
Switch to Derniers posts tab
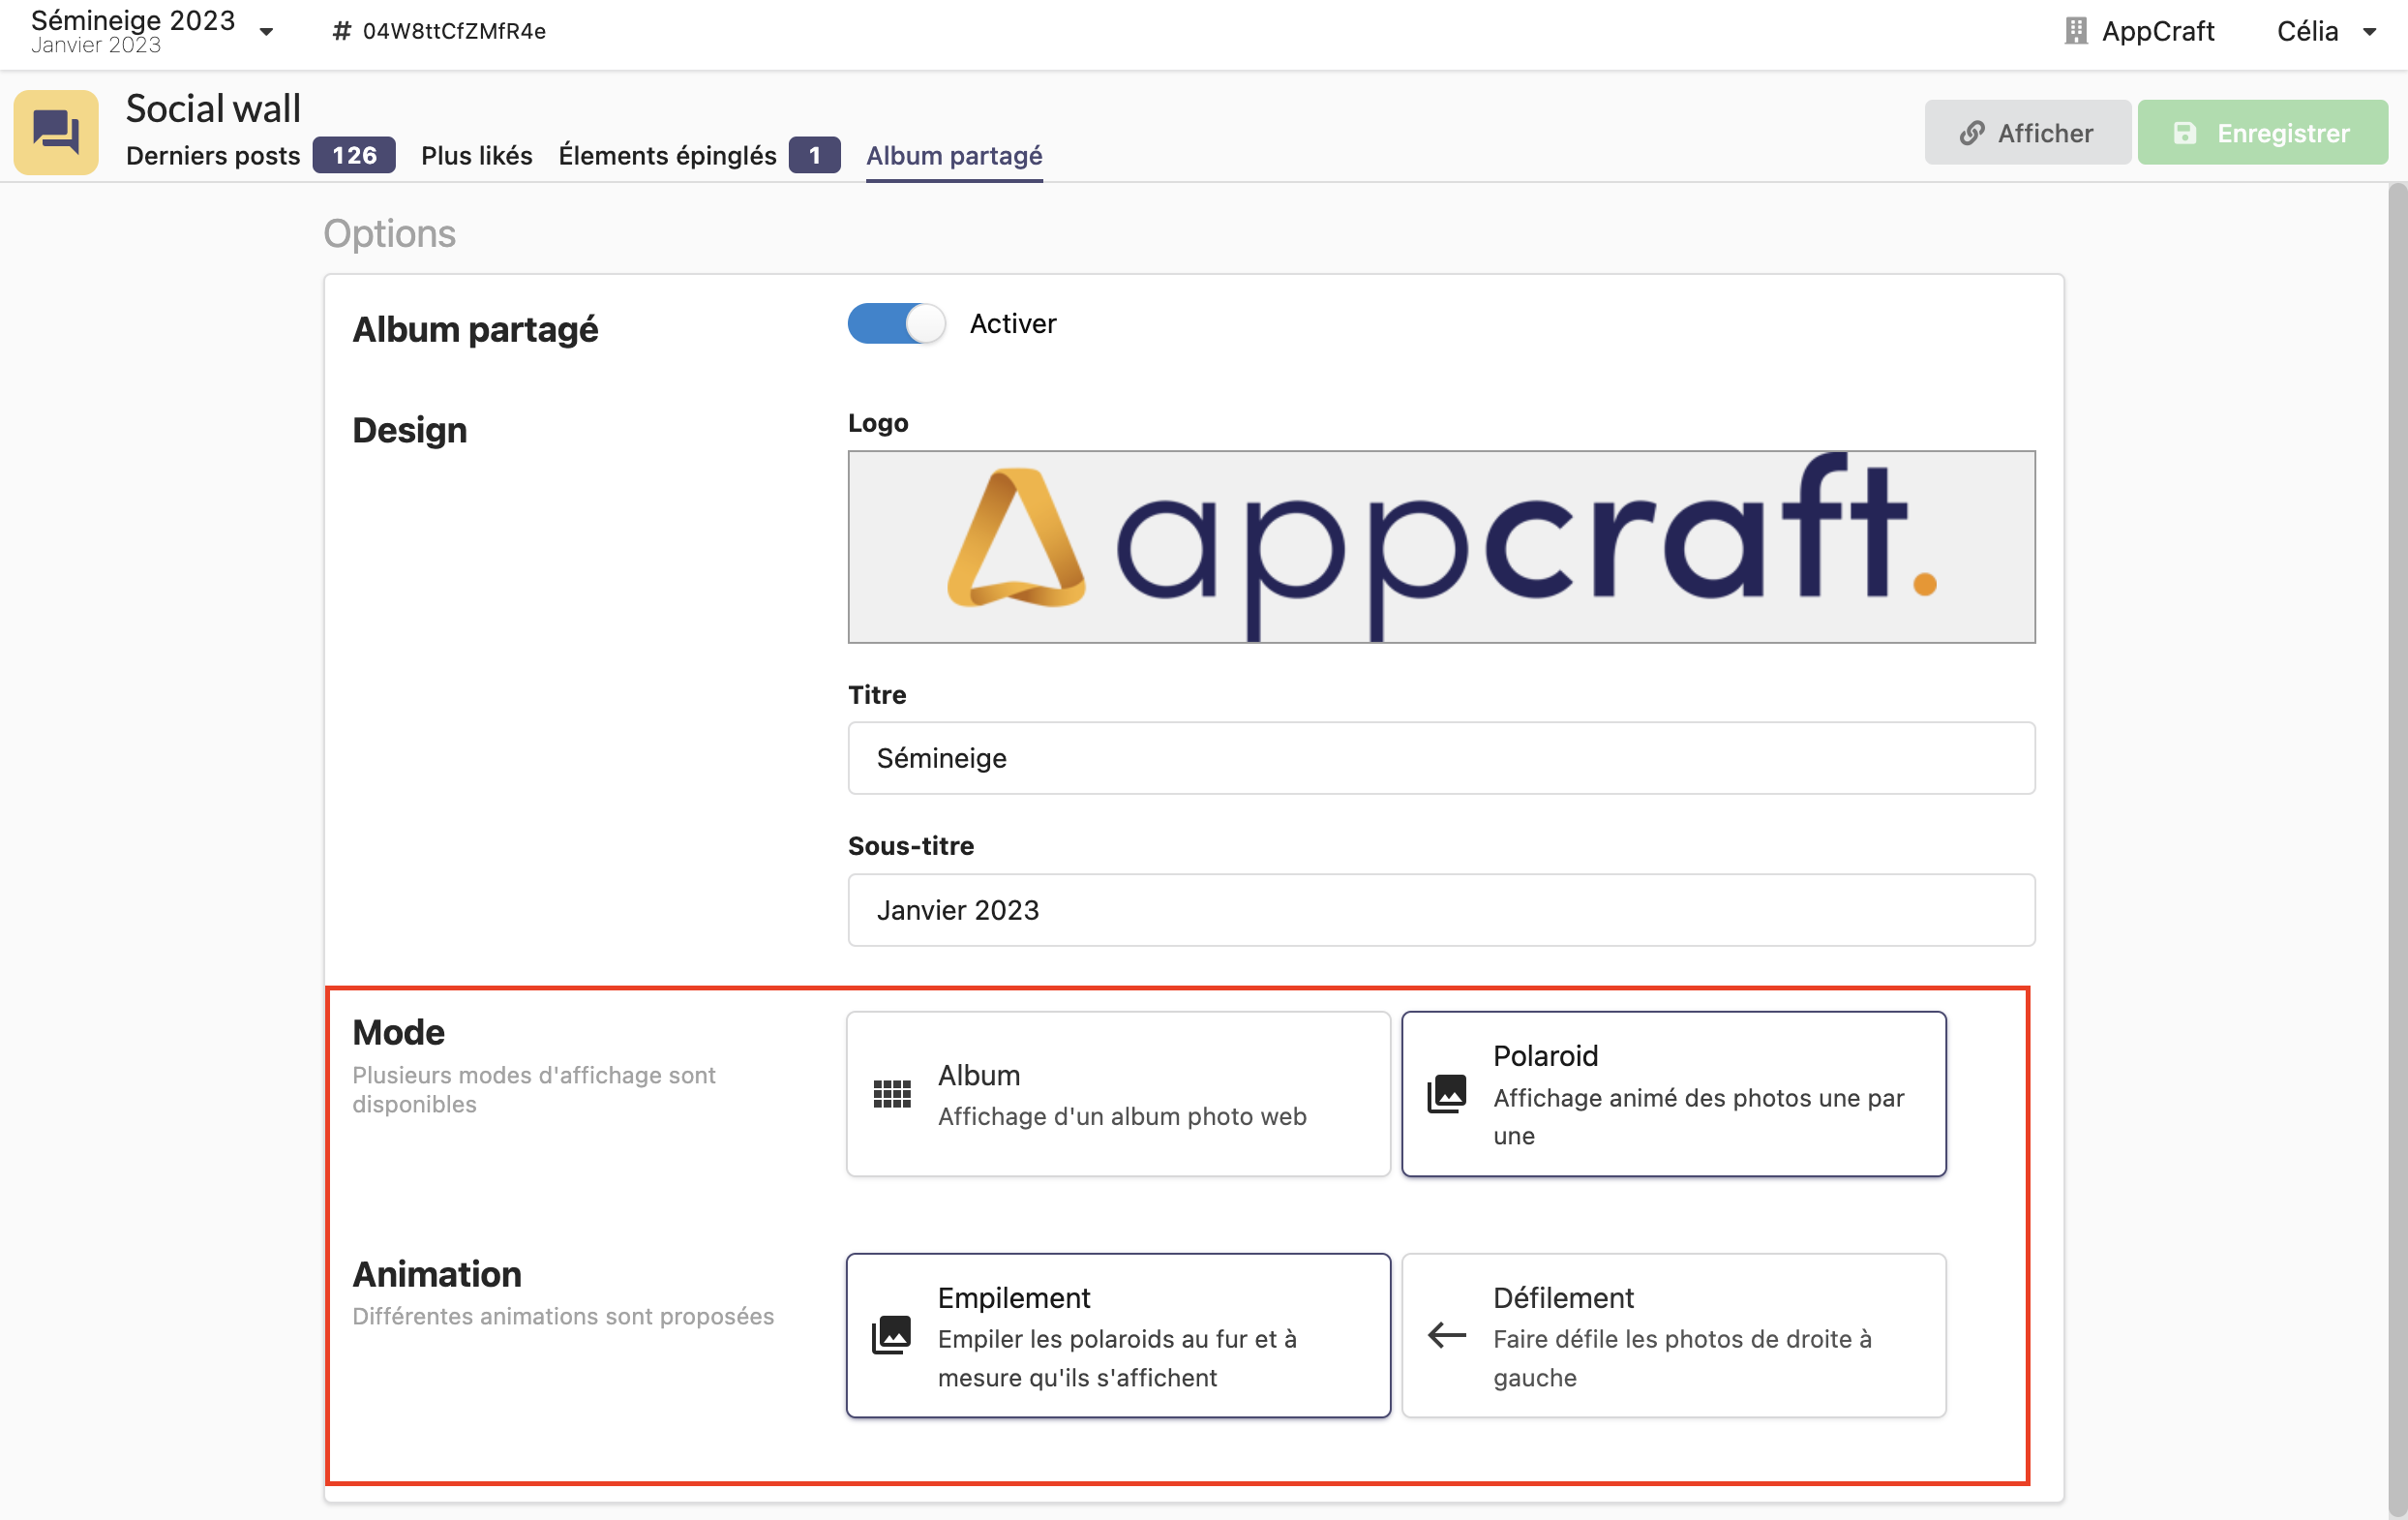click(x=214, y=156)
